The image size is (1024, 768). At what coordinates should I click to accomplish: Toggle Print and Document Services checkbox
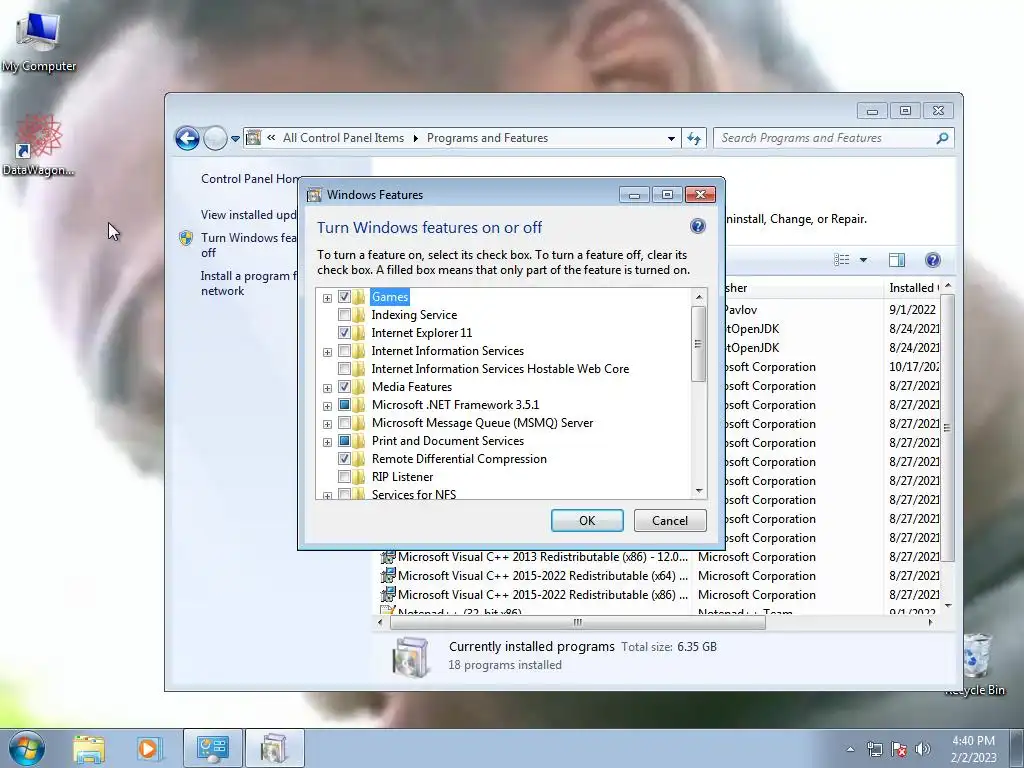pyautogui.click(x=344, y=441)
